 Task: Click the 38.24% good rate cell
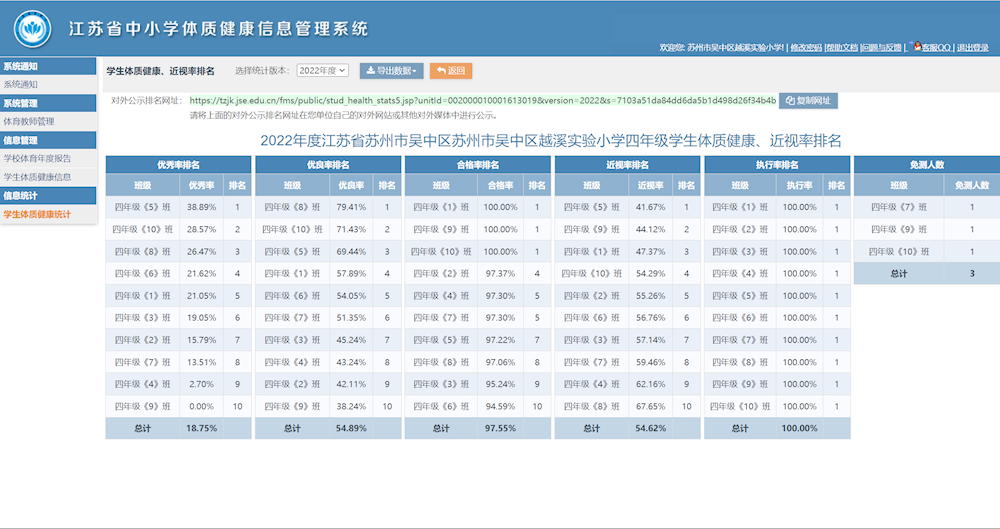351,406
